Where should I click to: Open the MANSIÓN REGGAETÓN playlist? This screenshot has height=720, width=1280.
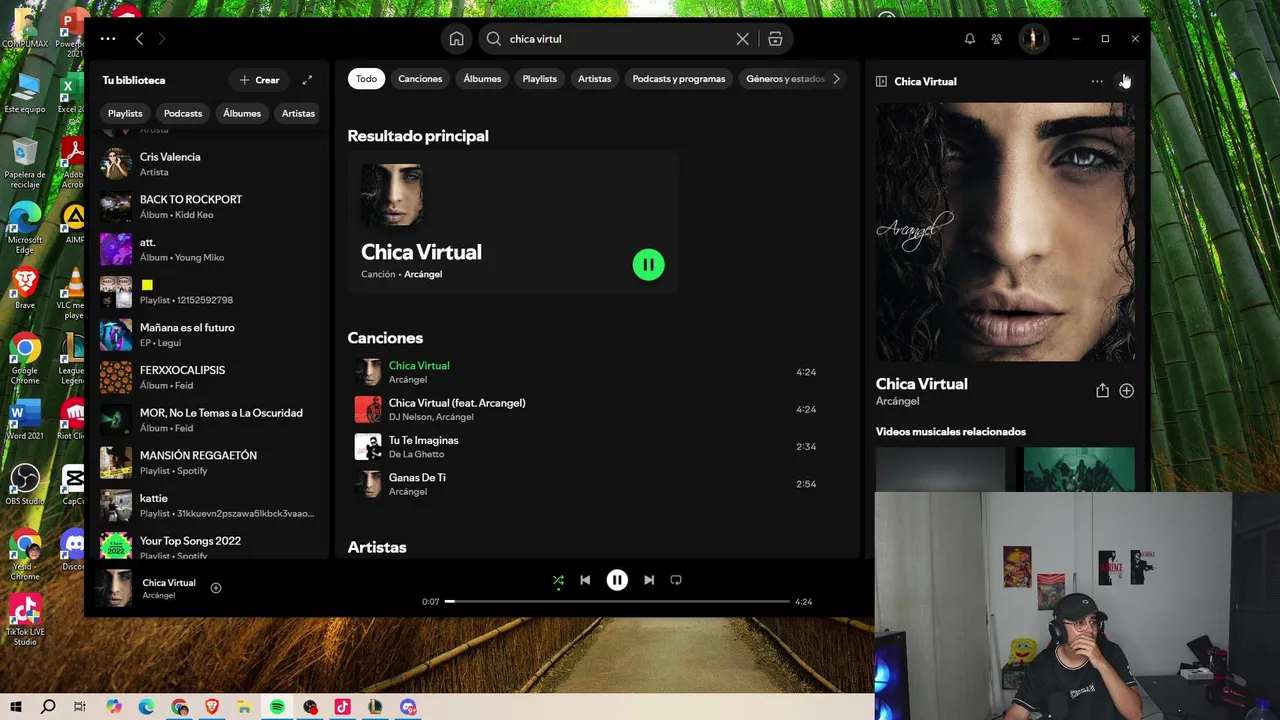tap(210, 463)
